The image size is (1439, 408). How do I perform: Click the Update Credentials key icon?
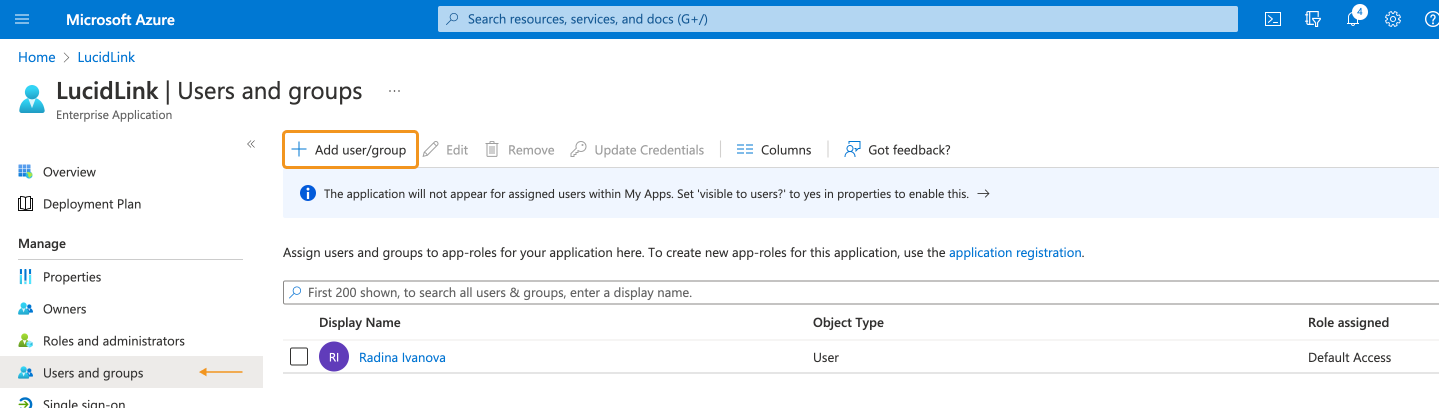pos(578,150)
